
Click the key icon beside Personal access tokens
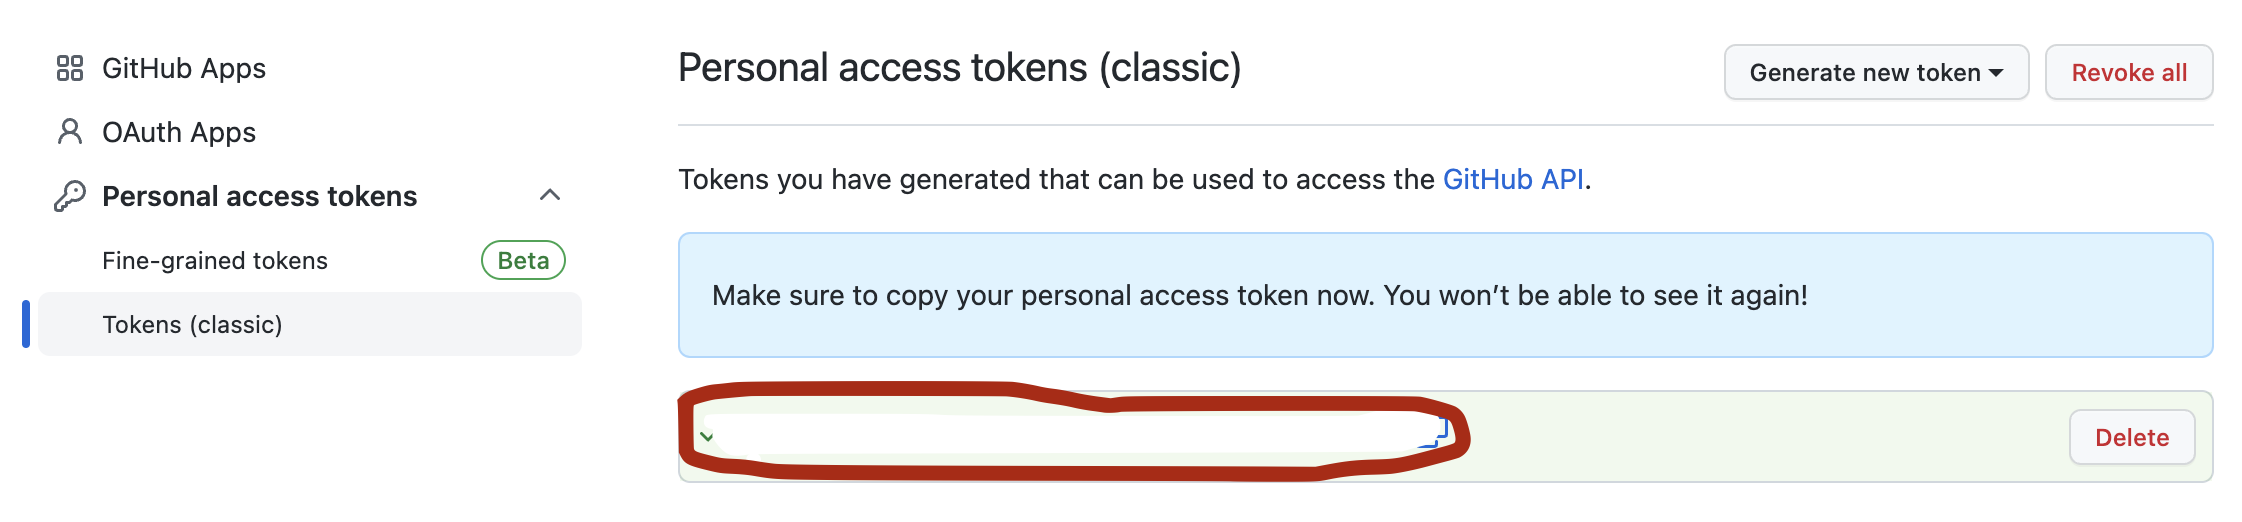click(x=70, y=196)
